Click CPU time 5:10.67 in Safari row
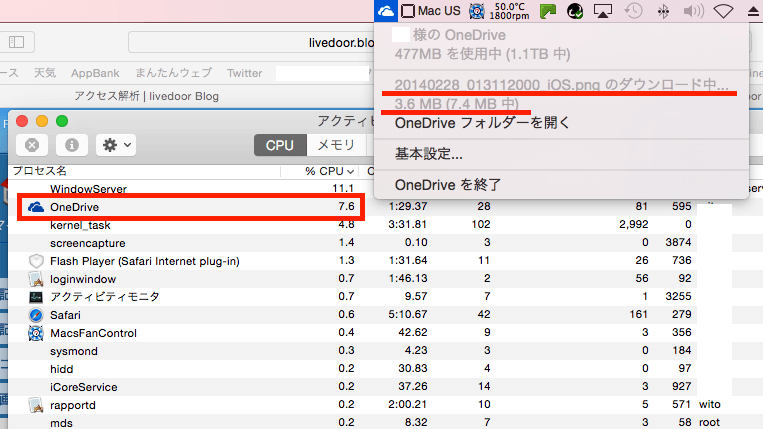 (408, 315)
